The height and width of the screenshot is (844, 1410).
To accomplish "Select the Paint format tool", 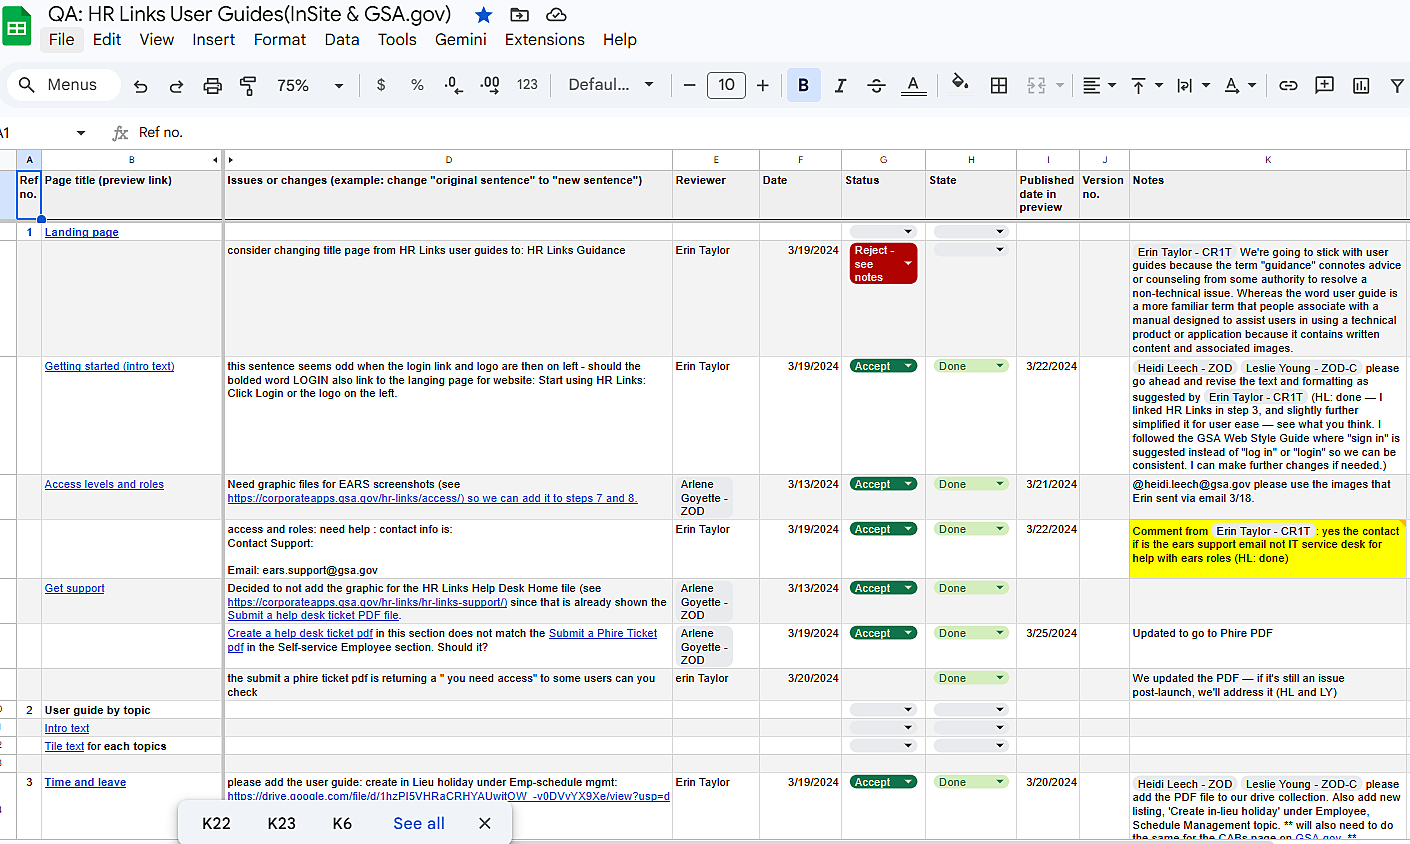I will click(248, 86).
